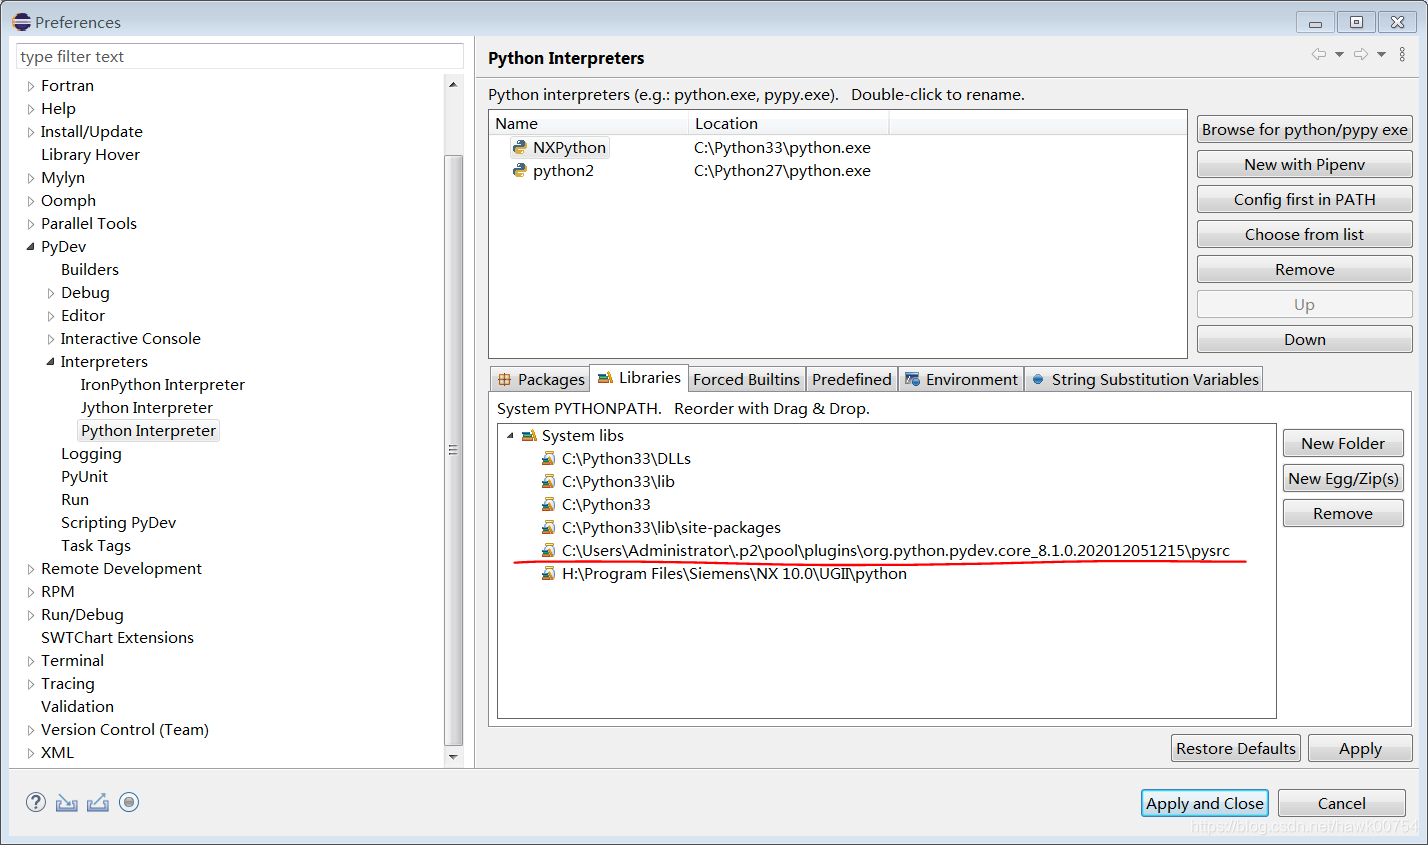Open the String Substitution Variables tab
This screenshot has width=1428, height=845.
(x=1144, y=380)
